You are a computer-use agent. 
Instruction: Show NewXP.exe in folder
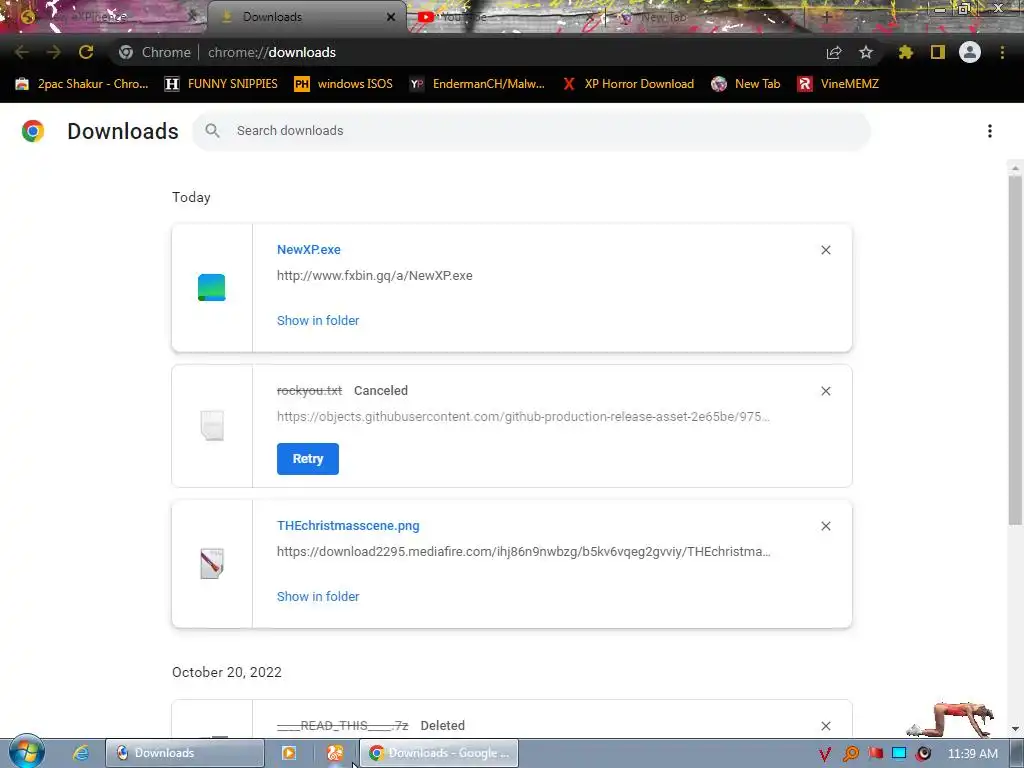click(x=318, y=321)
